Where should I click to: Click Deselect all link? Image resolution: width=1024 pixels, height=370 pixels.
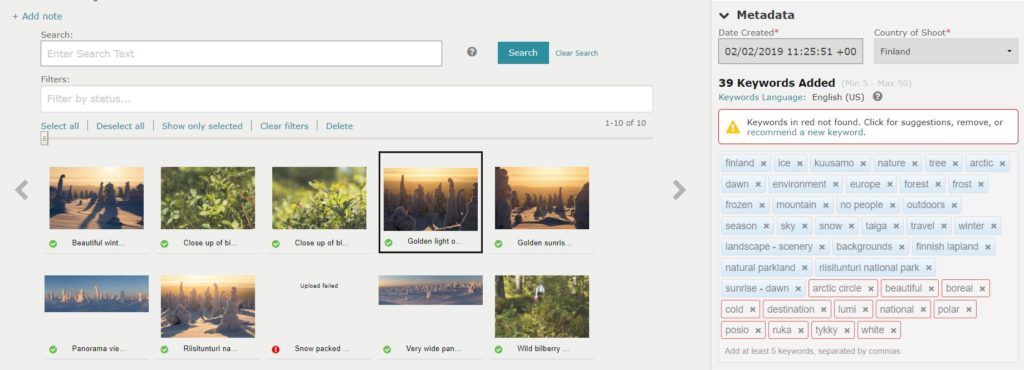[120, 126]
